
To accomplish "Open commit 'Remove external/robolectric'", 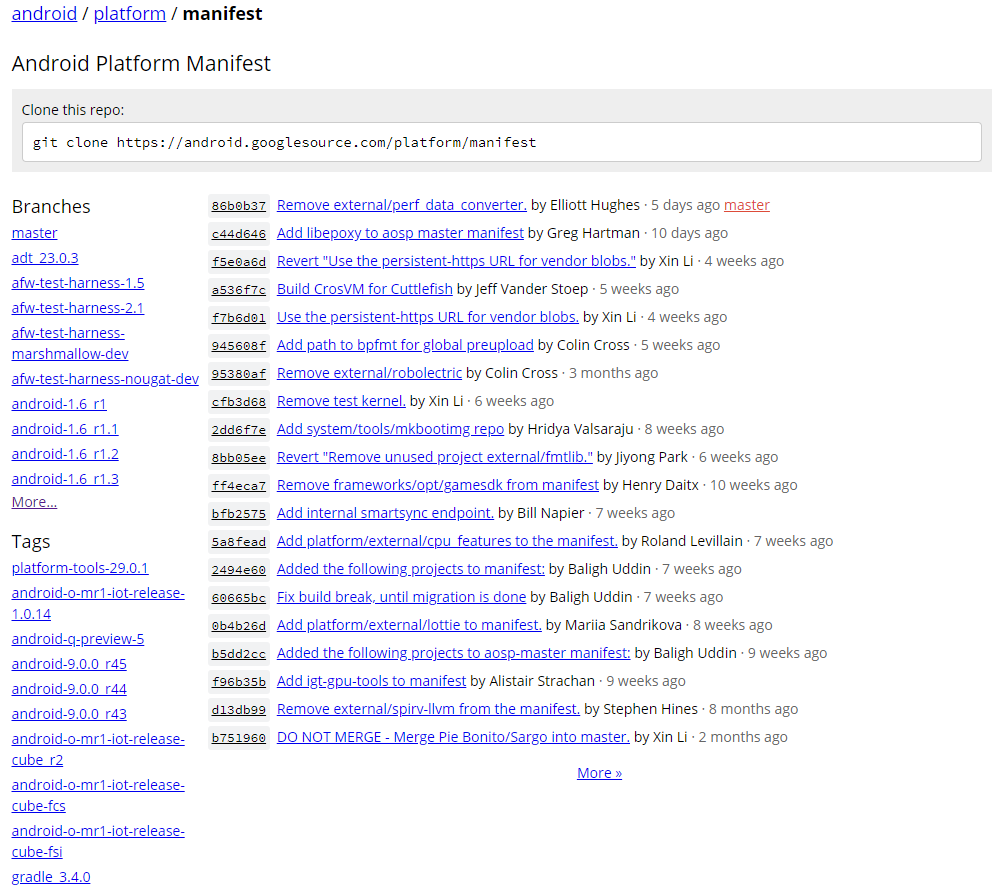I will (x=369, y=373).
